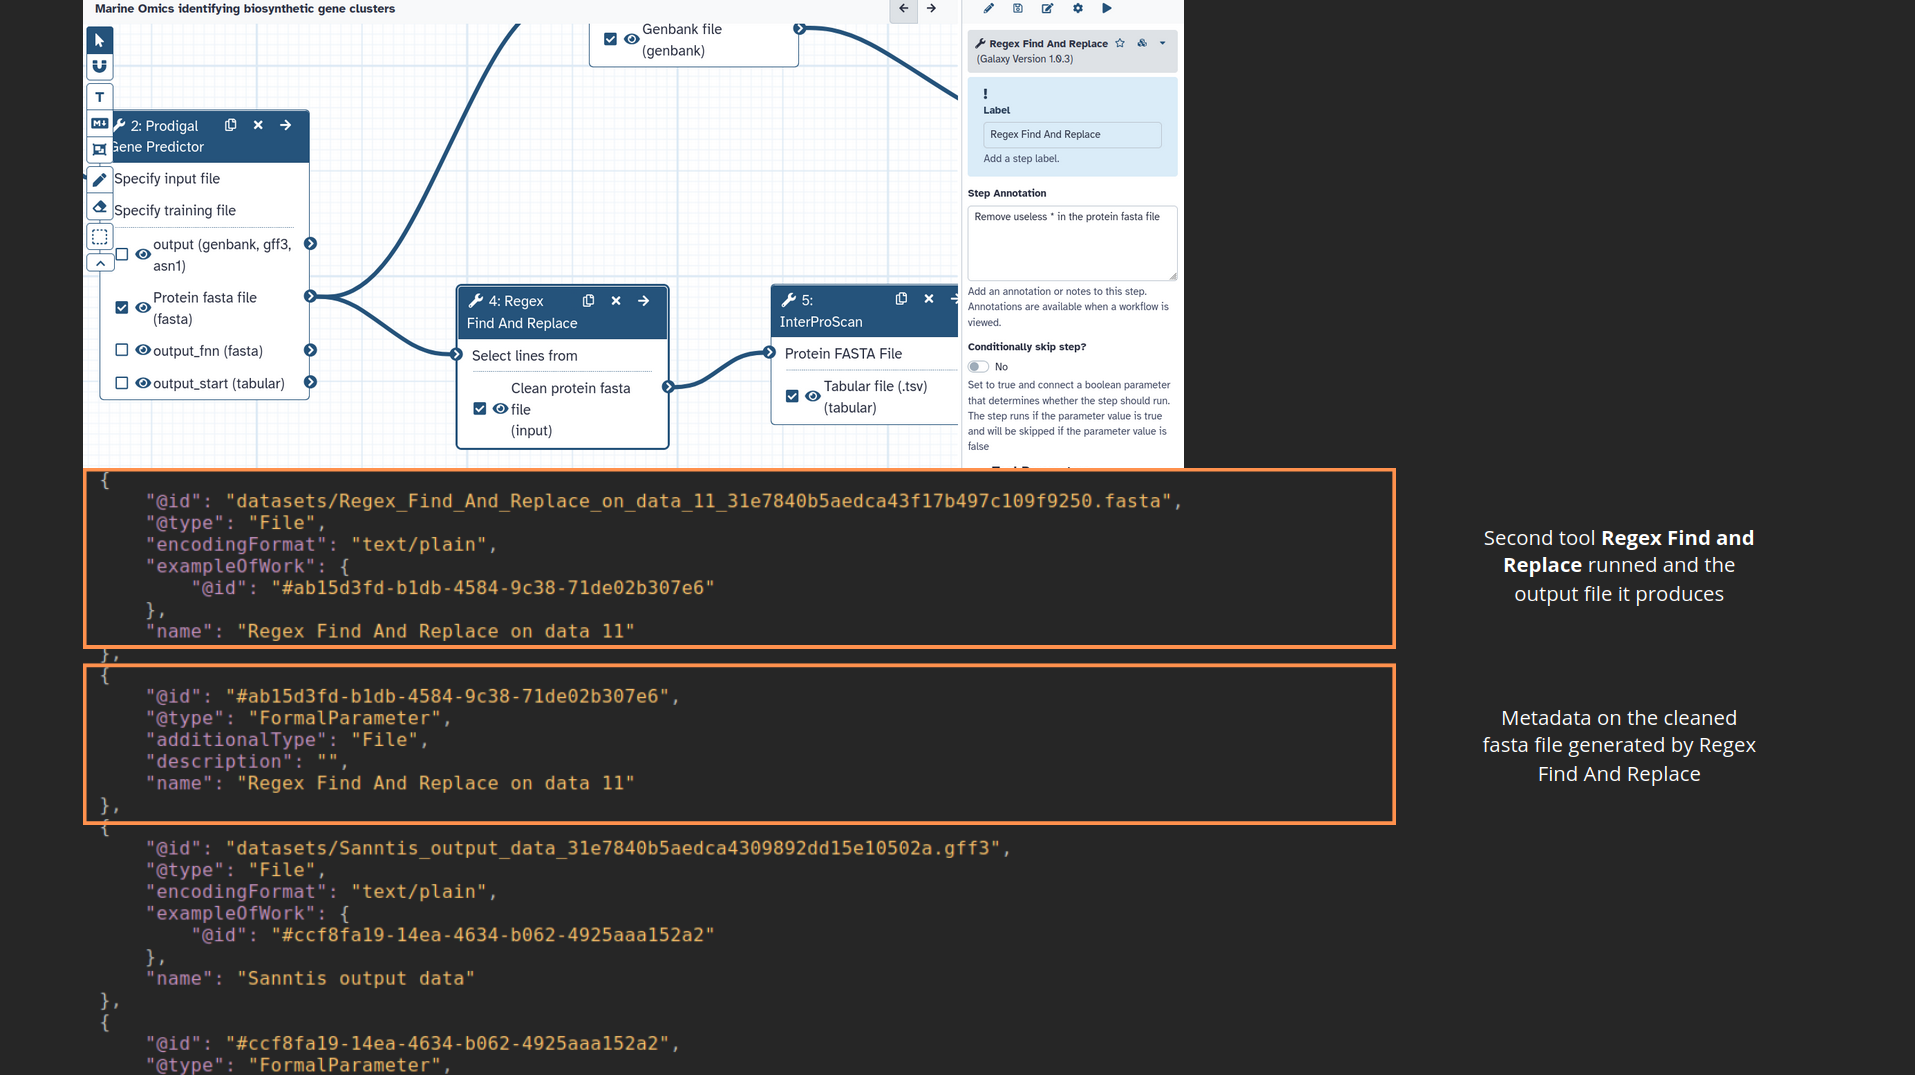Viewport: 1915px width, 1075px height.
Task: Select the box select tool
Action: (100, 237)
